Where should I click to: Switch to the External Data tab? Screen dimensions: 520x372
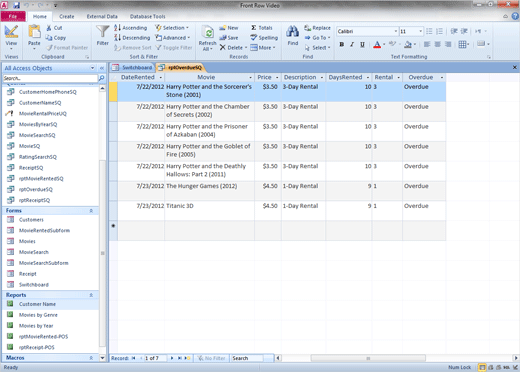(x=102, y=16)
